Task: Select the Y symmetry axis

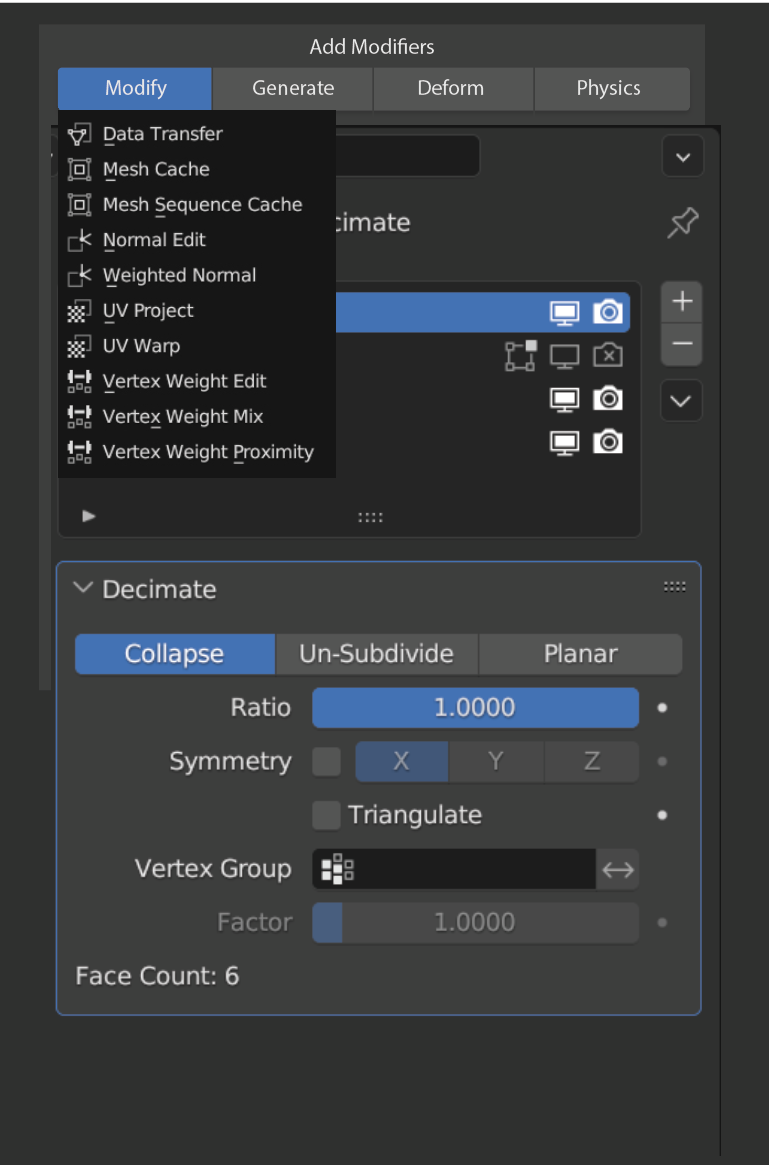Action: click(x=496, y=762)
